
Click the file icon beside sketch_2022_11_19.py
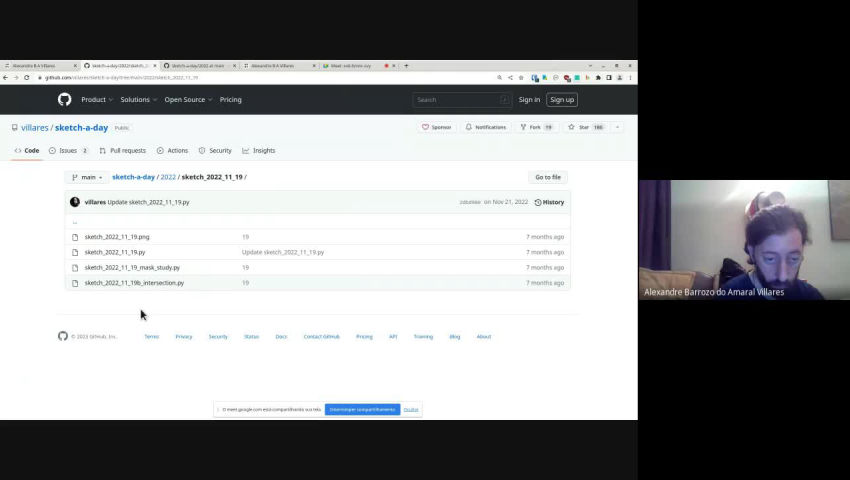tap(75, 252)
